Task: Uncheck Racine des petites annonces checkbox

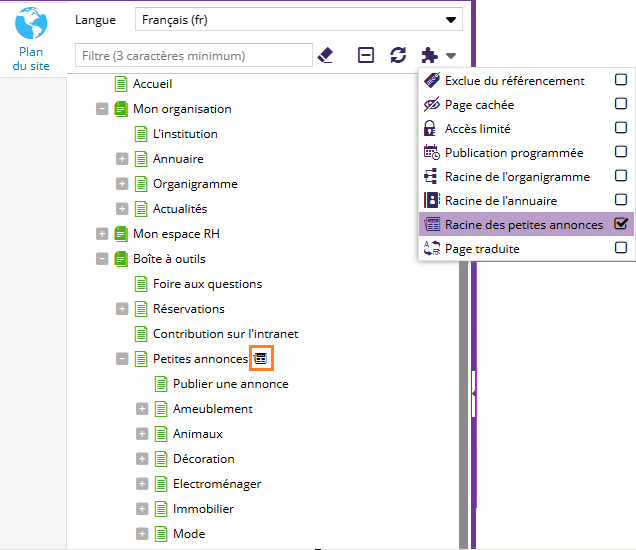Action: [621, 224]
